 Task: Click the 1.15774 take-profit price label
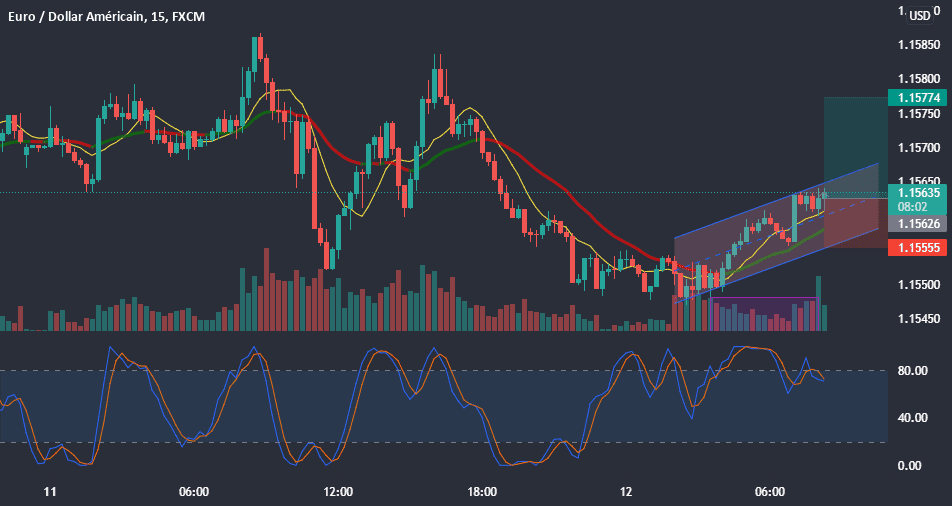click(x=917, y=97)
